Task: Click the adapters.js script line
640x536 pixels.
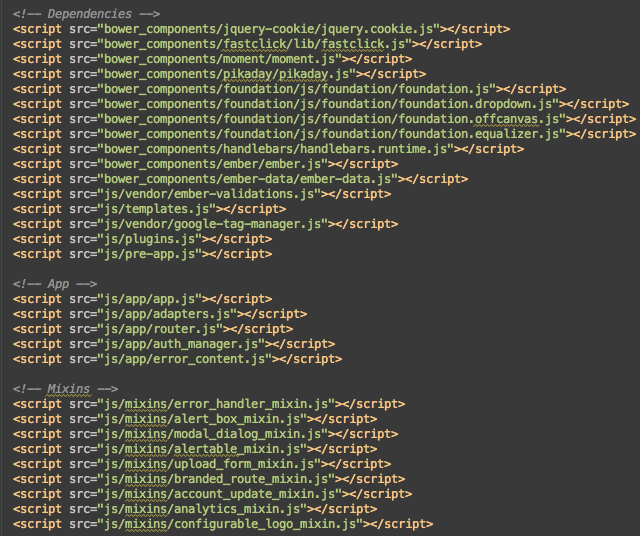Action: click(x=160, y=314)
